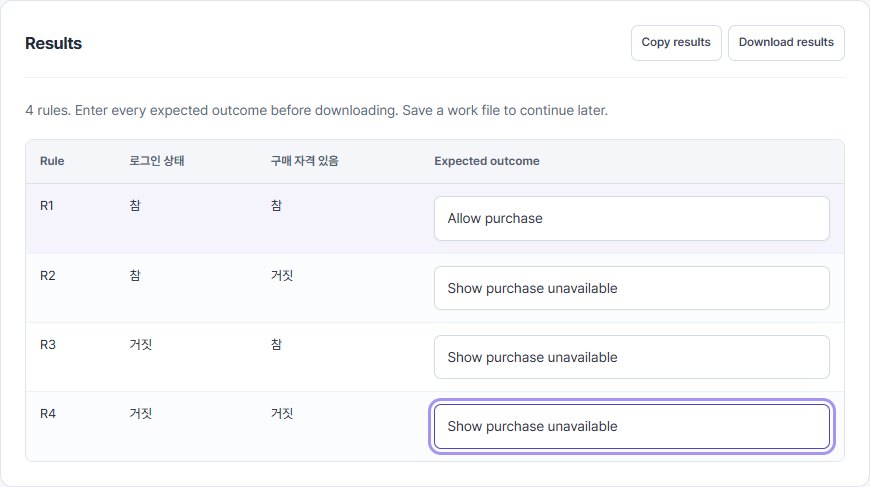This screenshot has height=487, width=870.
Task: Click the 로그인 상태 column header
Action: (x=157, y=161)
